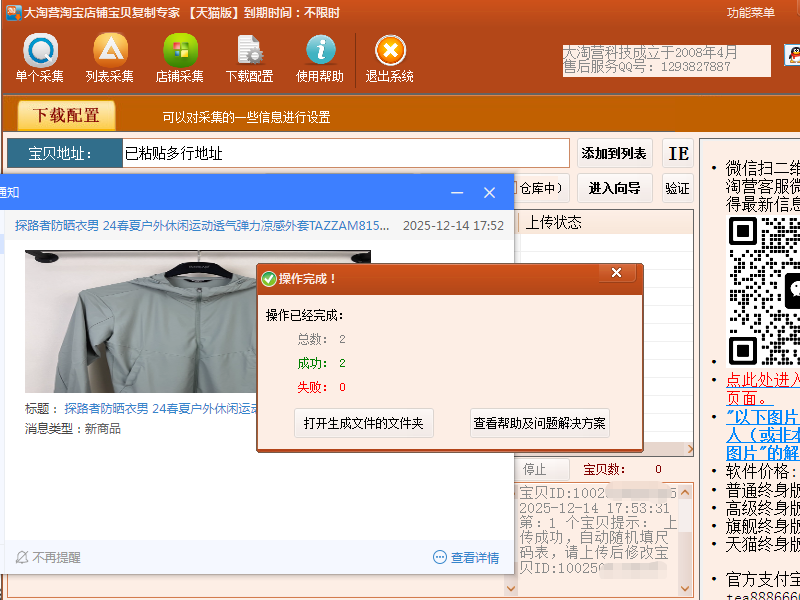Image resolution: width=800 pixels, height=600 pixels.
Task: Click 查看帮助及问题解决方案 button
Action: [540, 423]
